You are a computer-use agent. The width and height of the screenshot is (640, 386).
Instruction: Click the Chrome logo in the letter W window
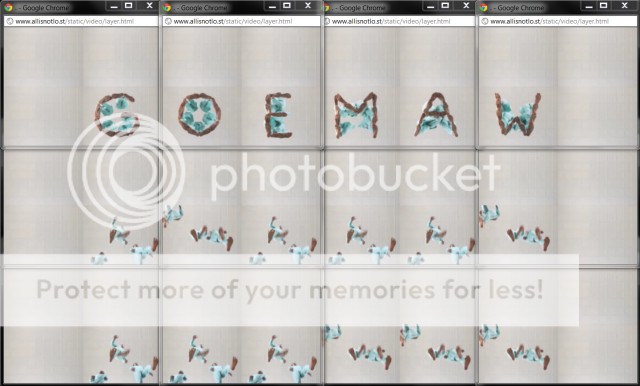[x=484, y=7]
